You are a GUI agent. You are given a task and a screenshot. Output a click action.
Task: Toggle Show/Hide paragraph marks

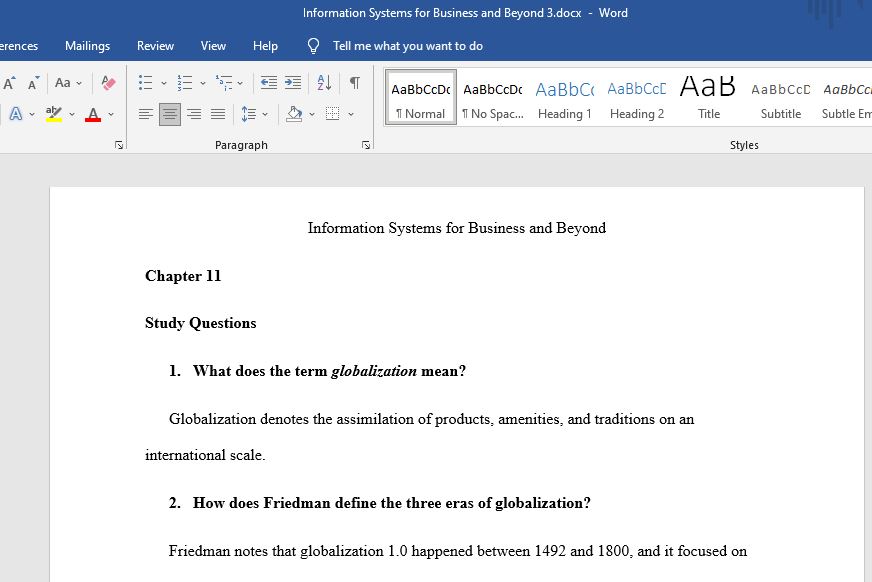tap(354, 83)
